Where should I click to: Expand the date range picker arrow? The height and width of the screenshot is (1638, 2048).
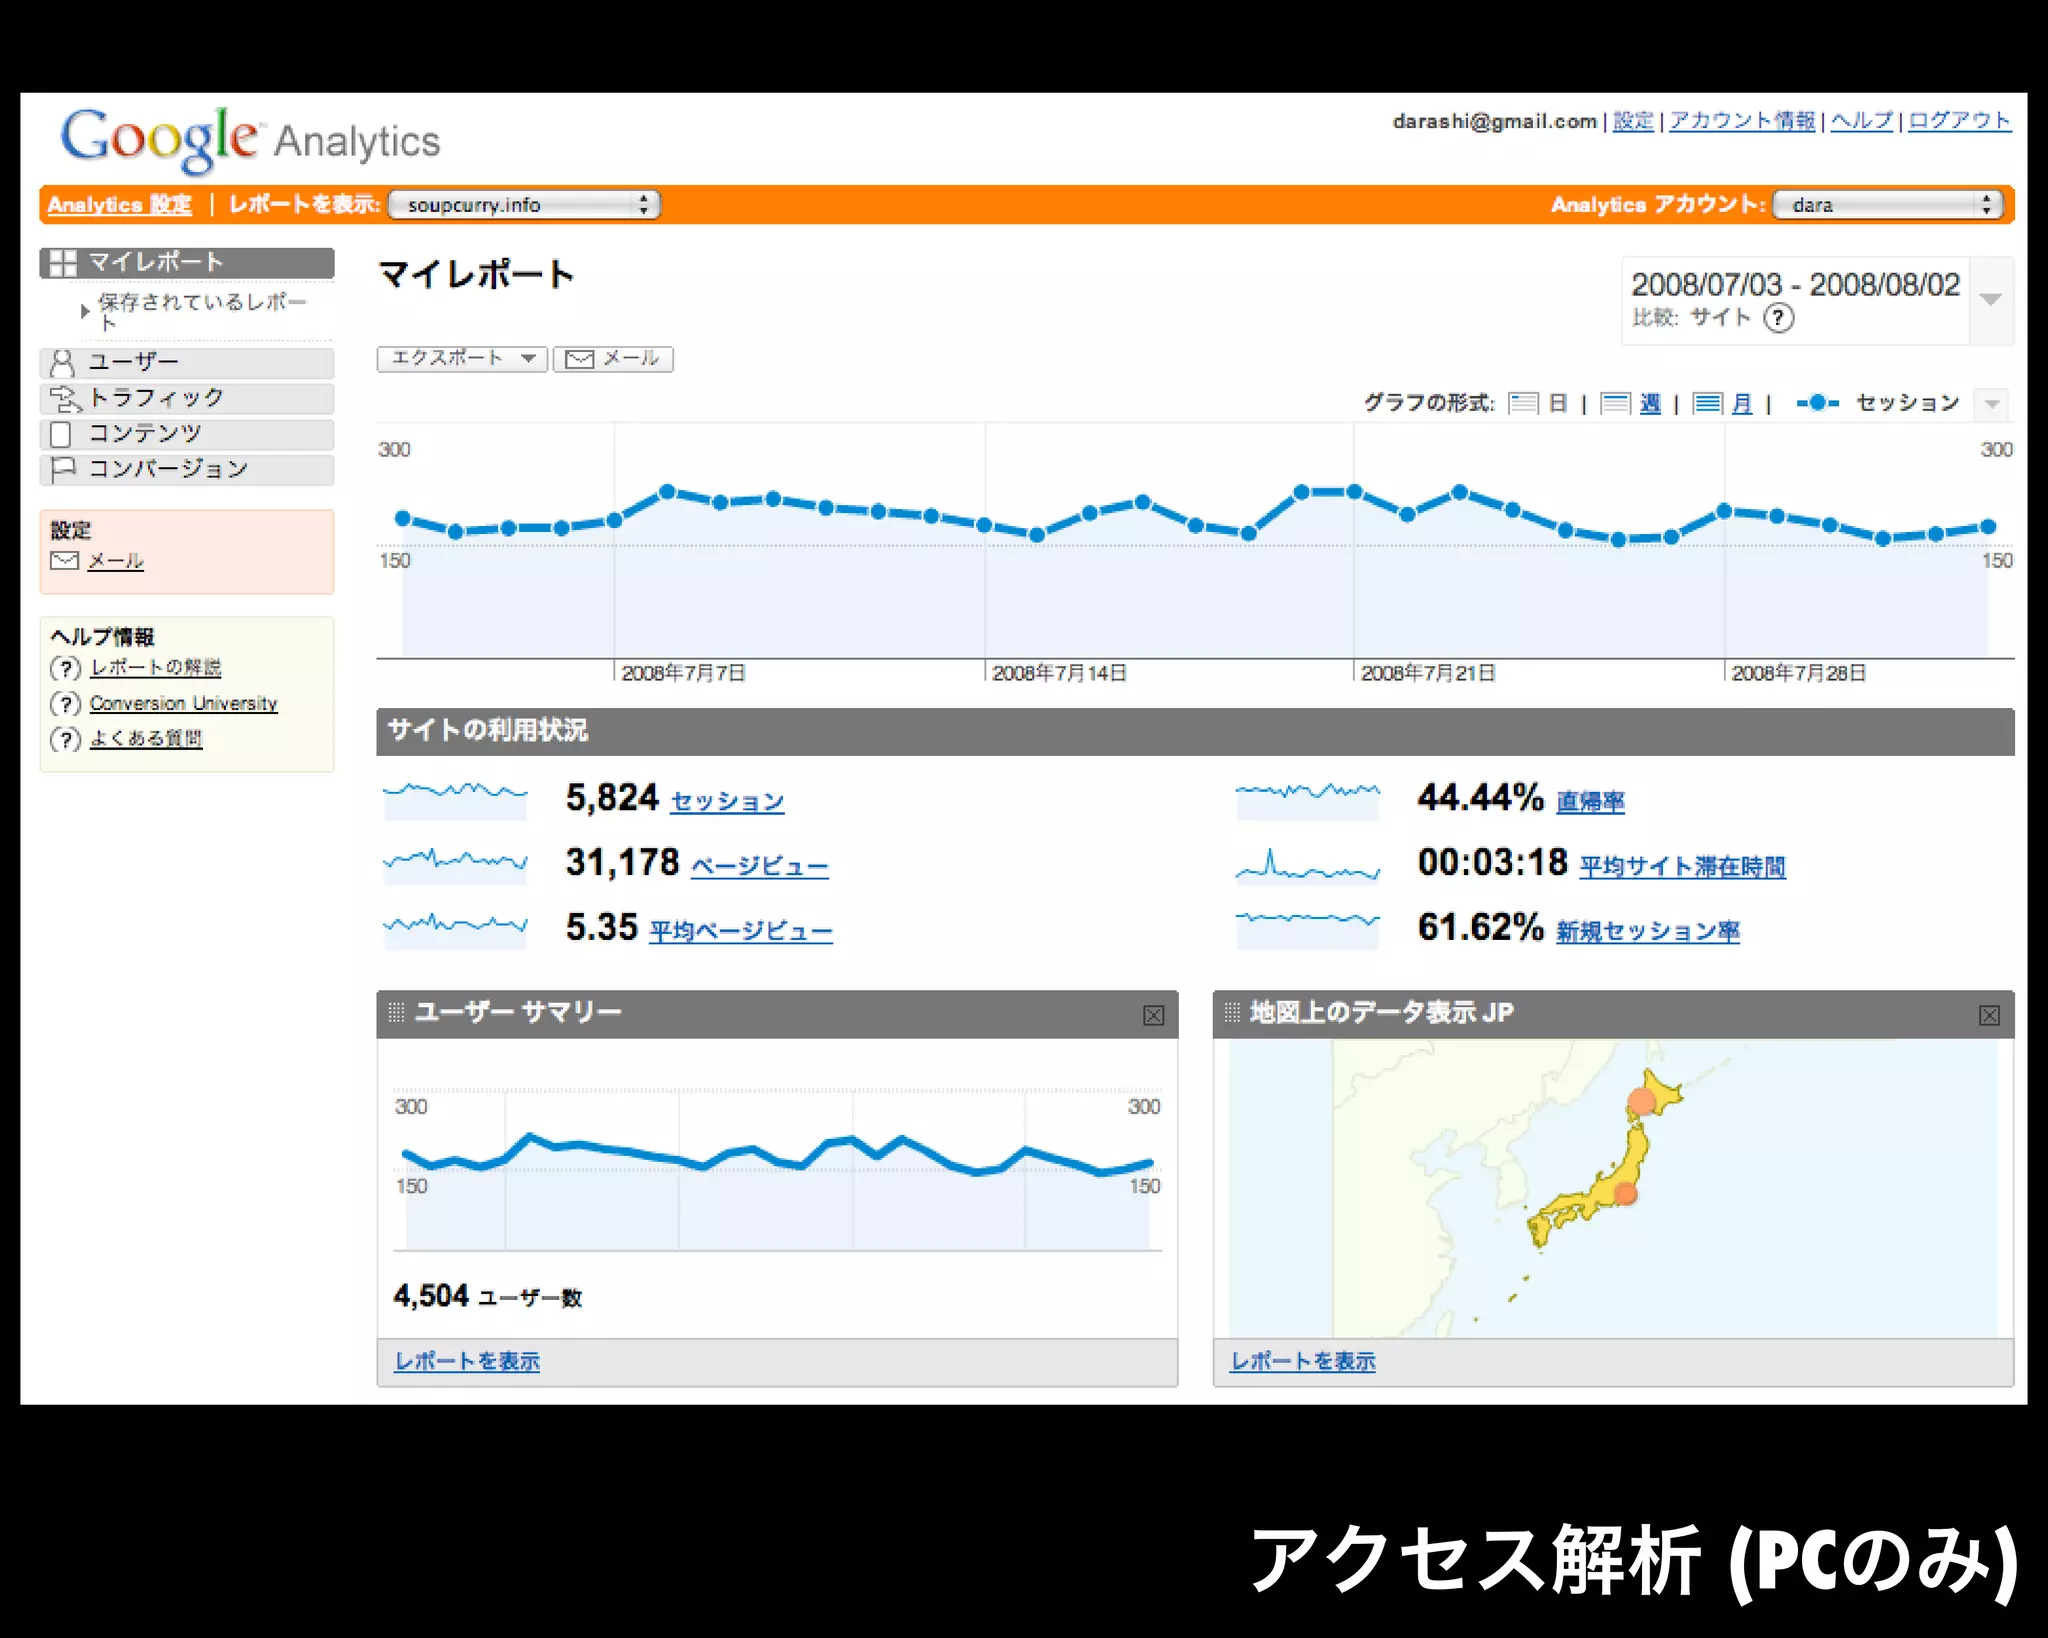point(1991,300)
